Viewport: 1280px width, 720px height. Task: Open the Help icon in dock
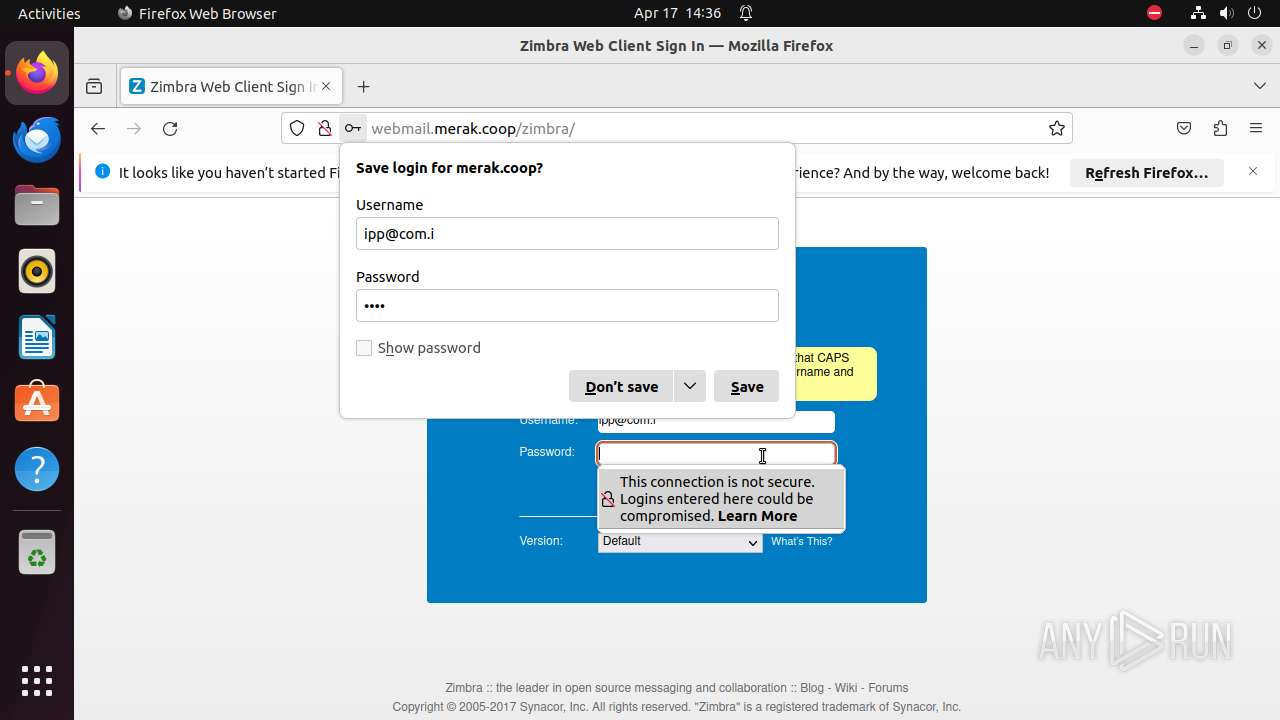[x=37, y=469]
